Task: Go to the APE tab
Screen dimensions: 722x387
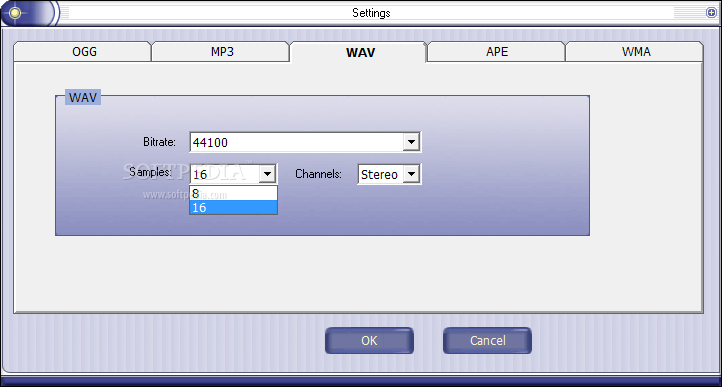Action: point(496,52)
